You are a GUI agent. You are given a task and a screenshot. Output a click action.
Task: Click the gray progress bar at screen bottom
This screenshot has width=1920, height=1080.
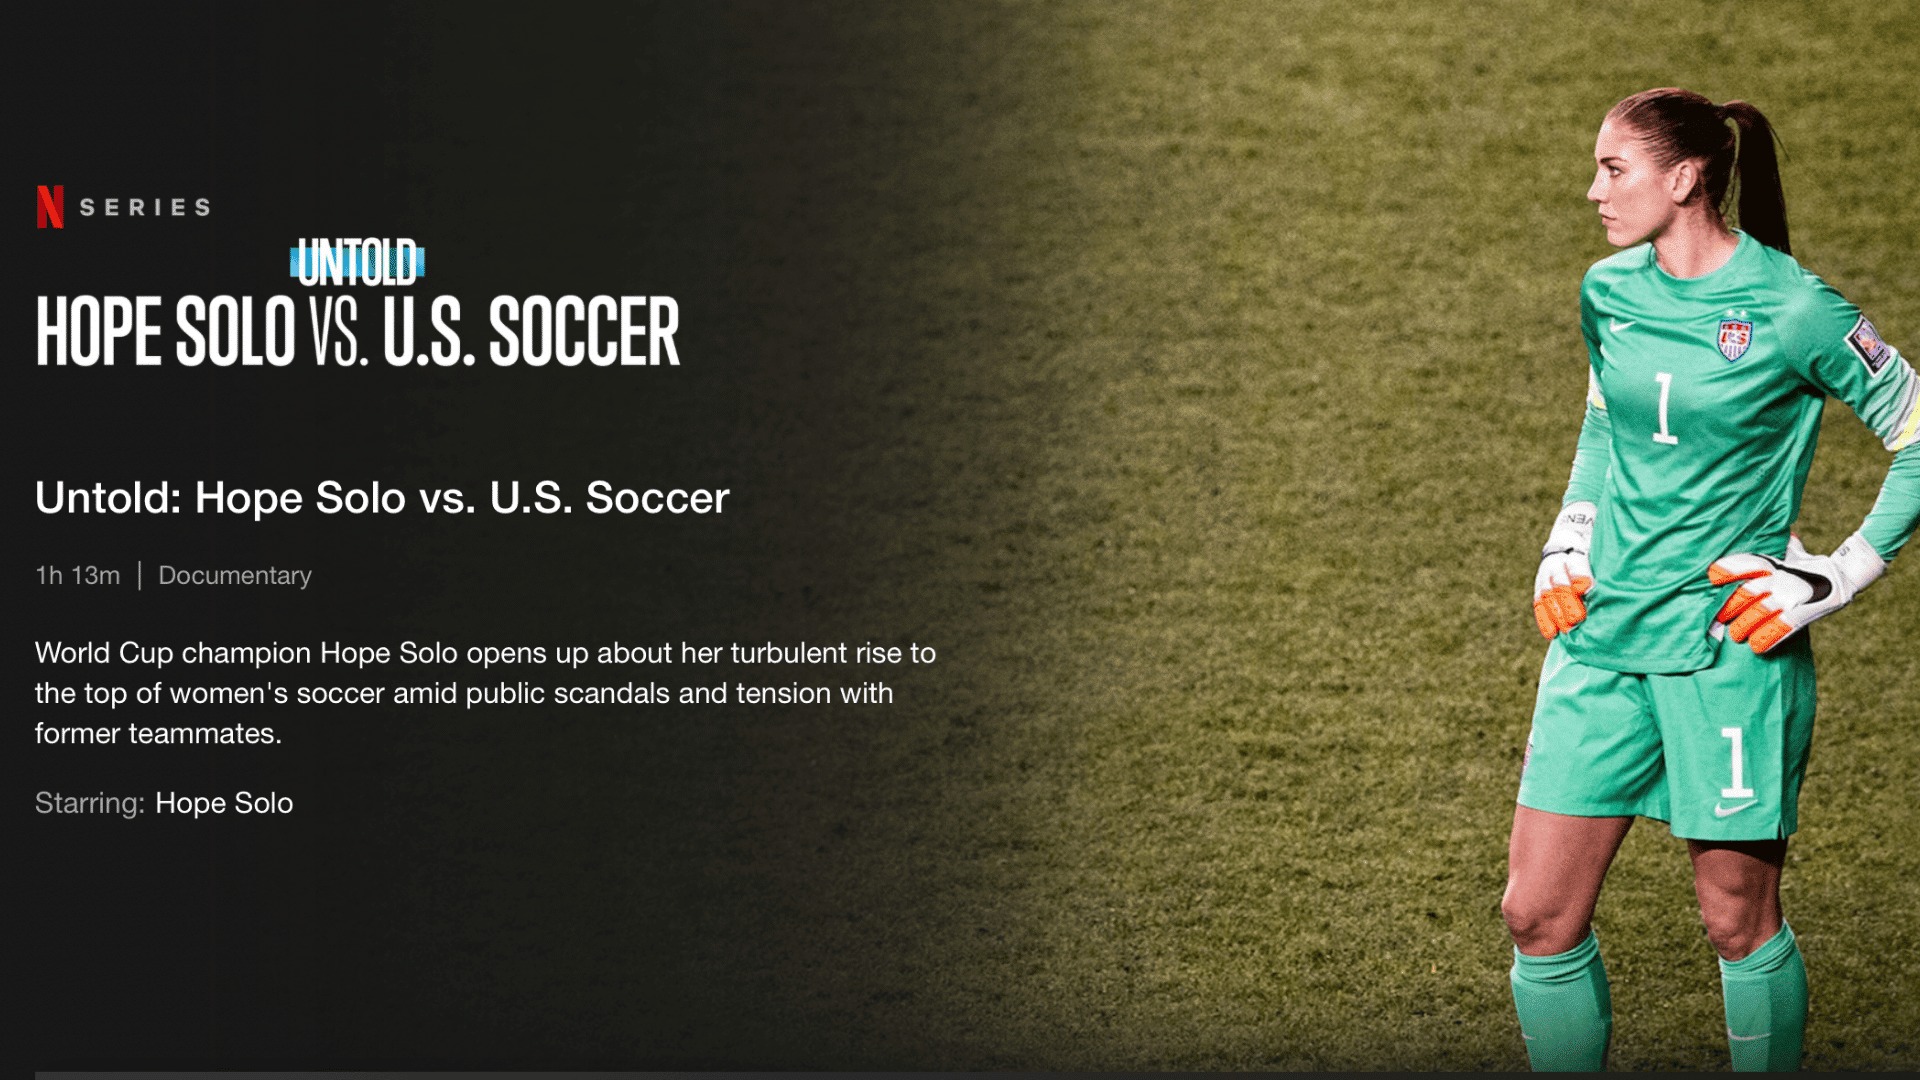(x=977, y=1076)
